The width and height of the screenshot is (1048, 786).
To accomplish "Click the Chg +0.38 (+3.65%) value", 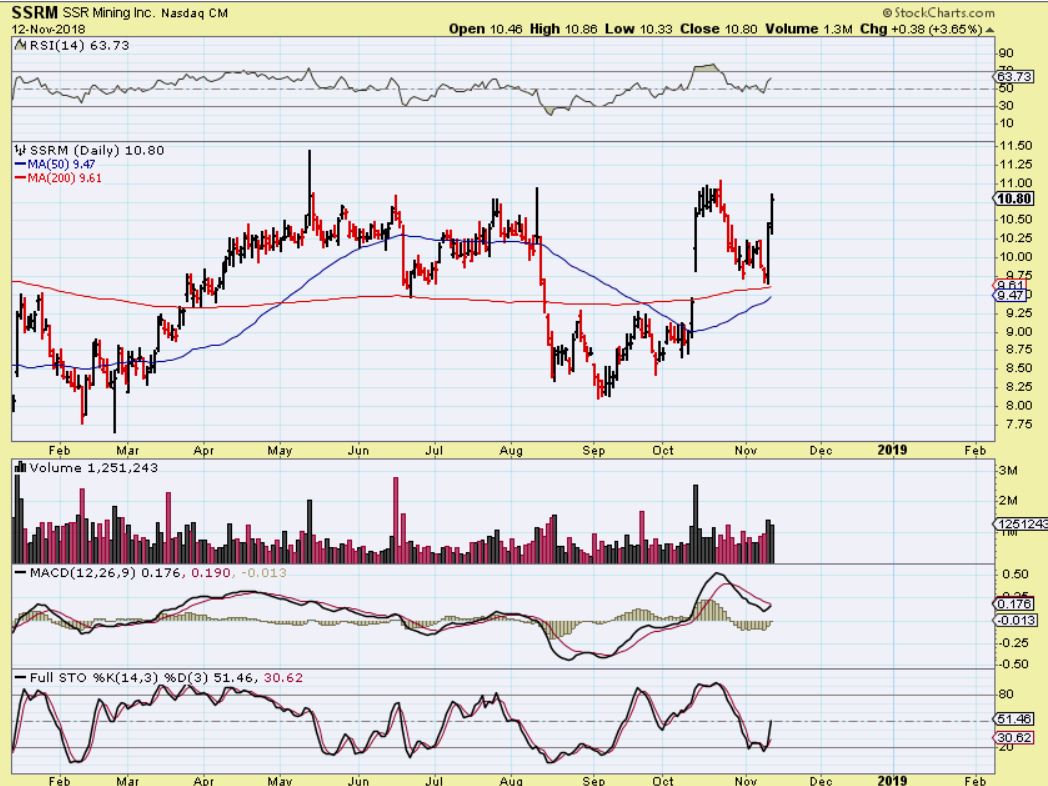I will [921, 29].
